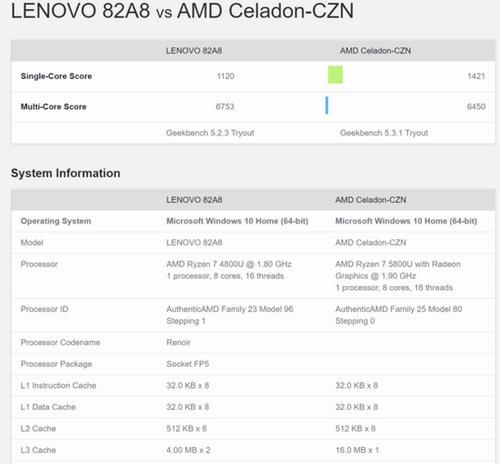
Task: Click the Socket FP5 package value
Action: [x=188, y=364]
